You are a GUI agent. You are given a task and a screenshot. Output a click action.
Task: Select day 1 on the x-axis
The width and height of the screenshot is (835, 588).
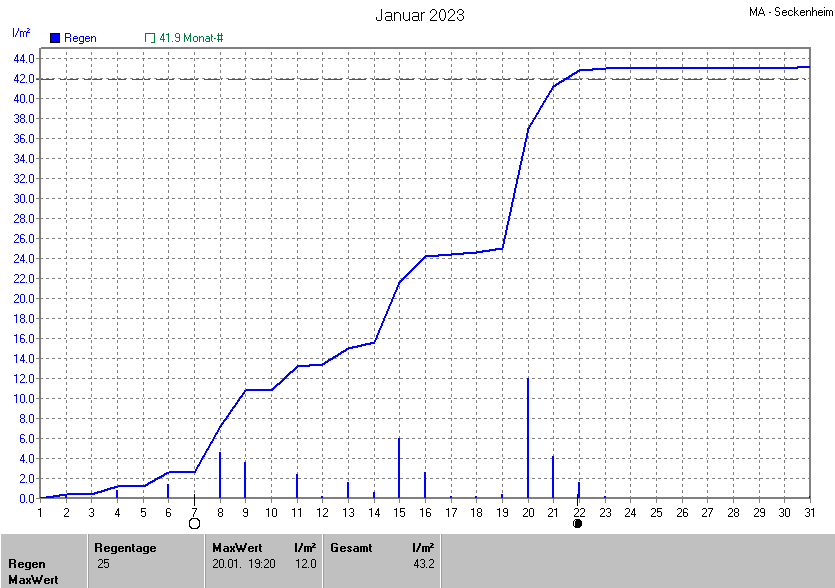pyautogui.click(x=40, y=512)
